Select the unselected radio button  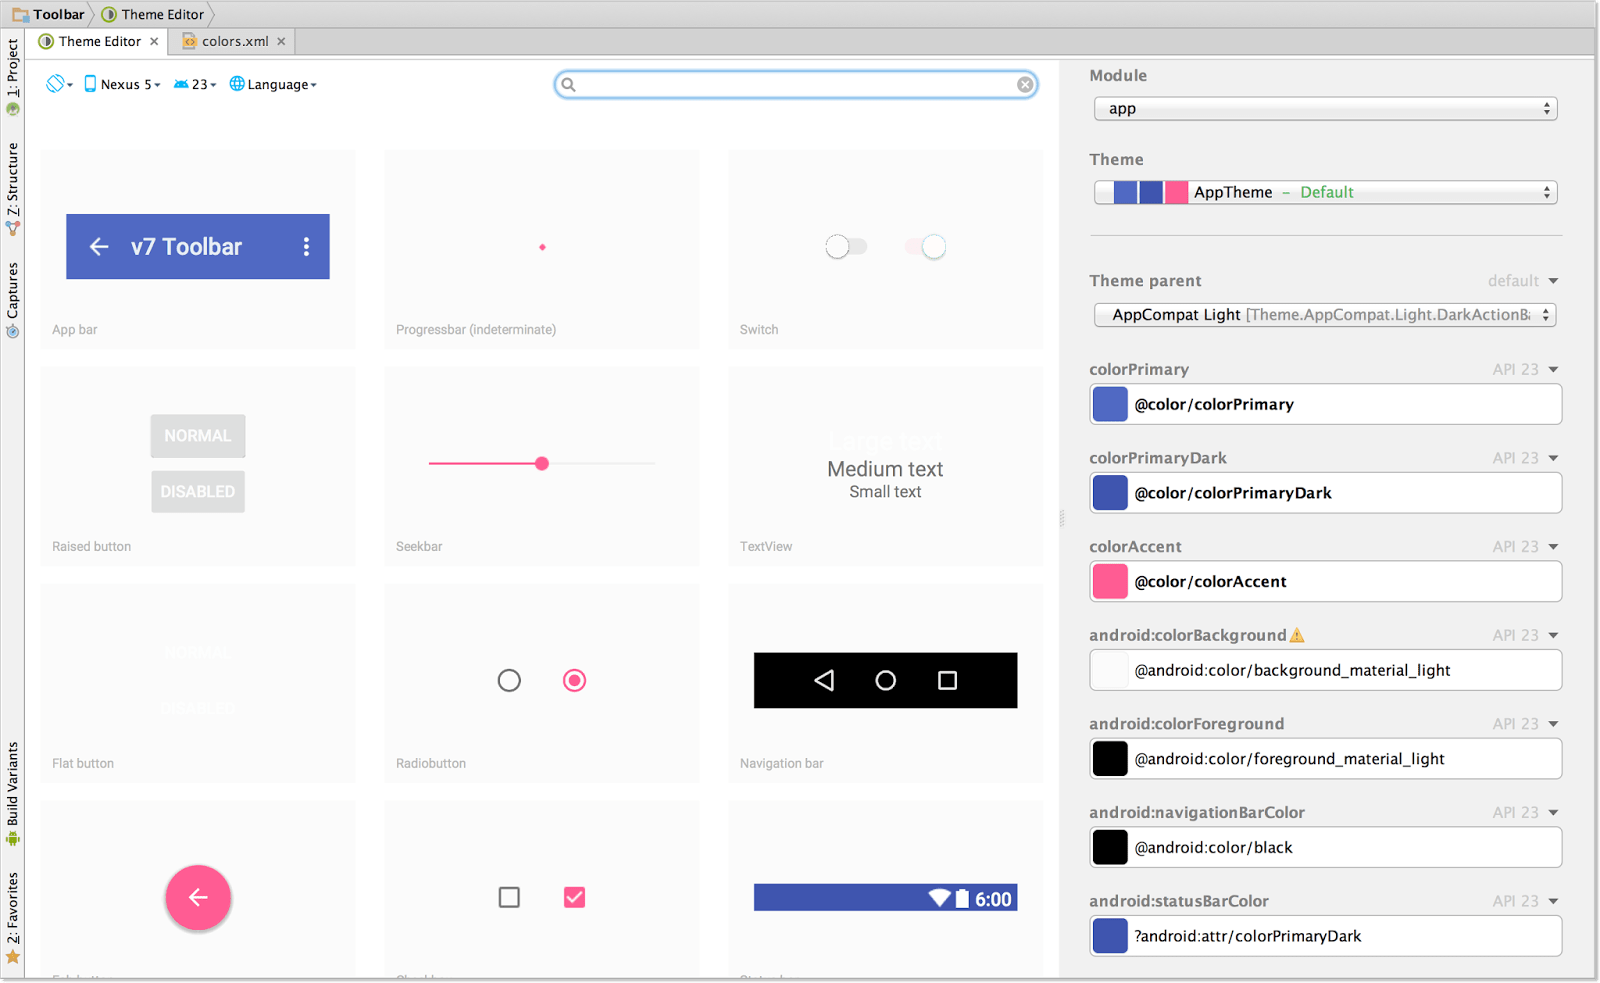pos(509,680)
